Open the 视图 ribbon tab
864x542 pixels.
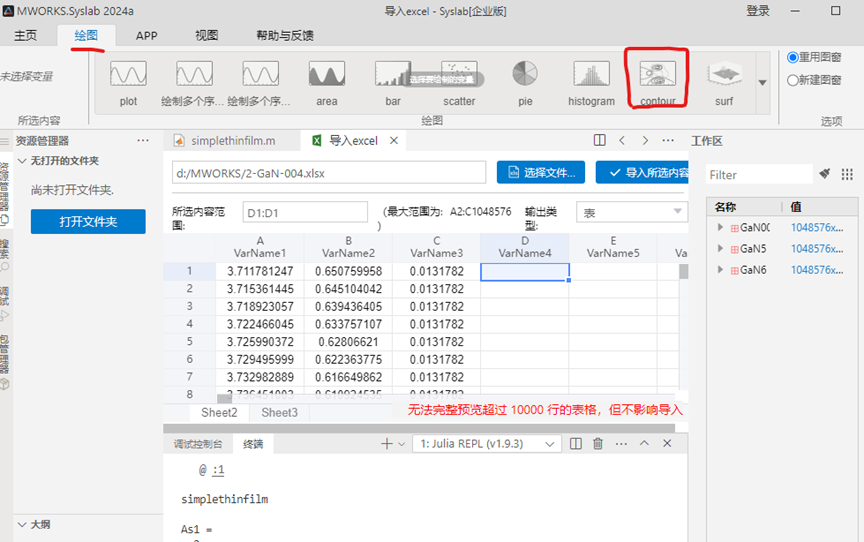[207, 36]
